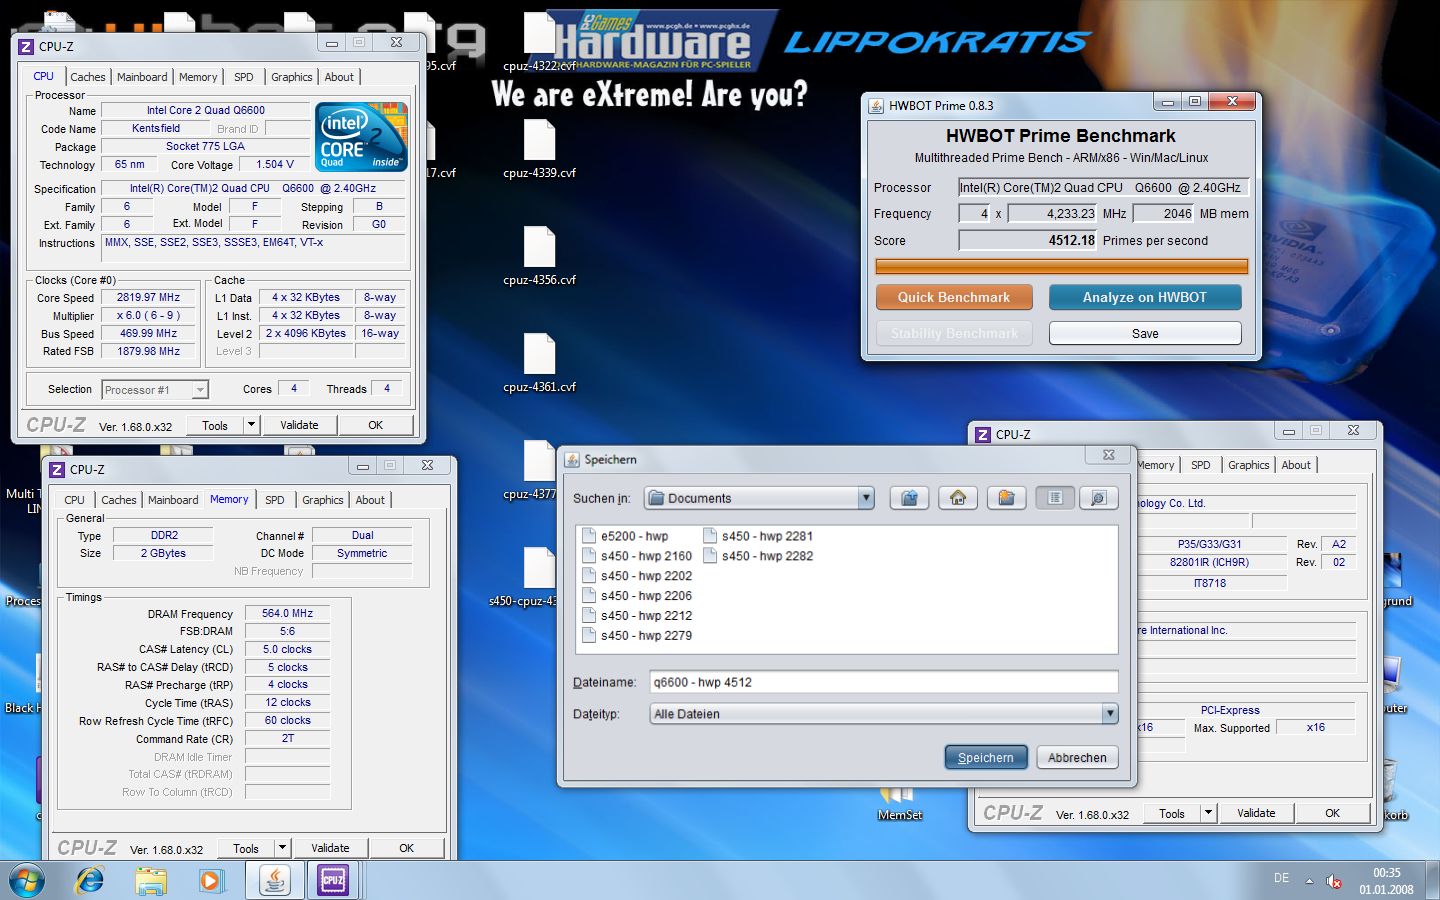Open Graphics tab in Mainboard CPU-Z window
This screenshot has height=900, width=1440.
tap(1249, 465)
